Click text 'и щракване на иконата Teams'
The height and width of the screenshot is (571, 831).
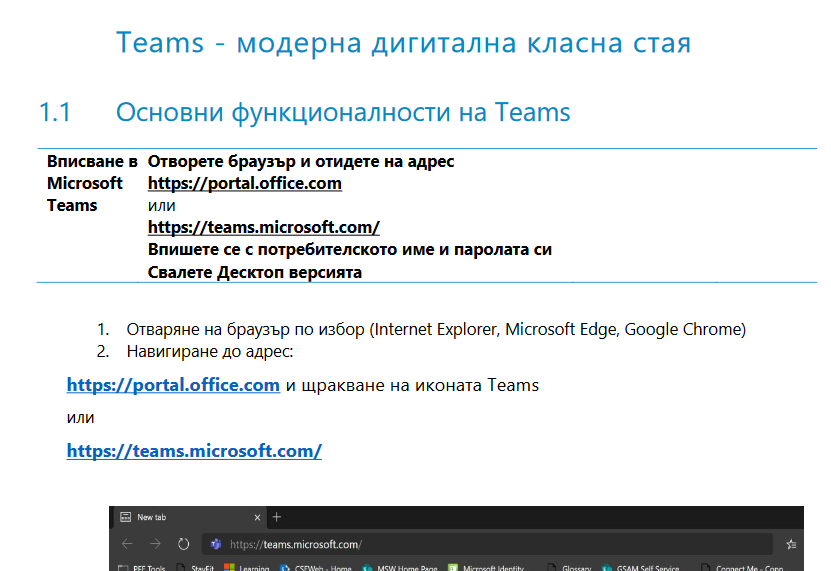pyautogui.click(x=412, y=385)
